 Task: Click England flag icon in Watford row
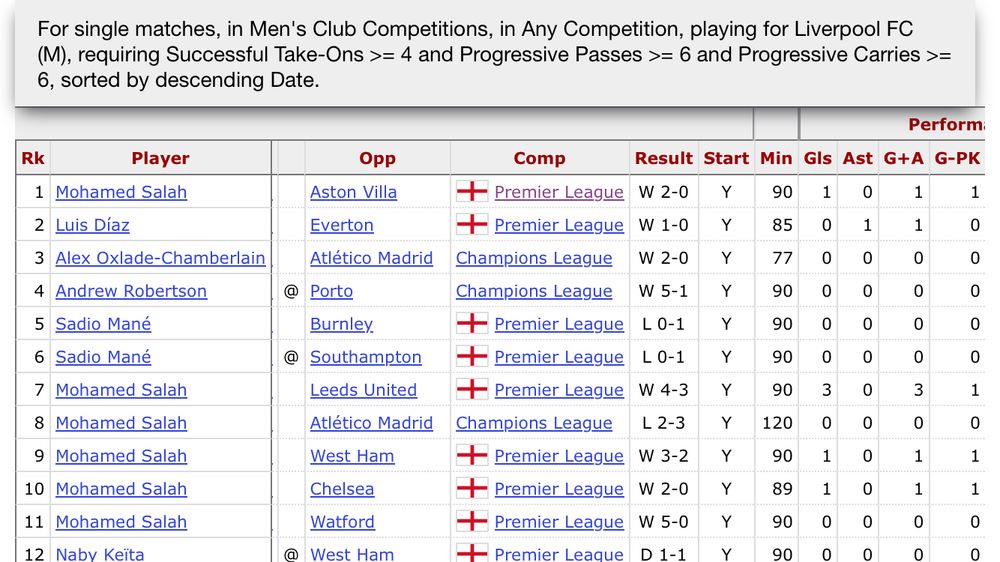[x=472, y=521]
